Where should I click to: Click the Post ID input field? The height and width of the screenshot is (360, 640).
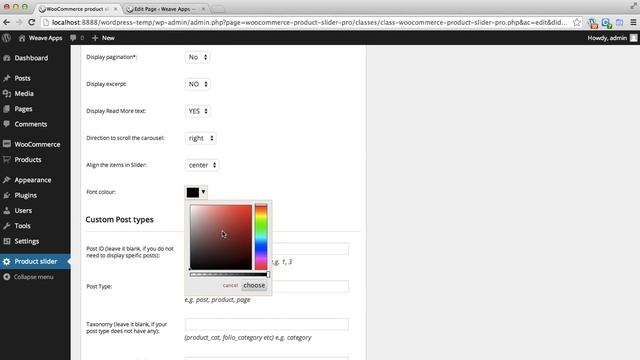tap(310, 249)
